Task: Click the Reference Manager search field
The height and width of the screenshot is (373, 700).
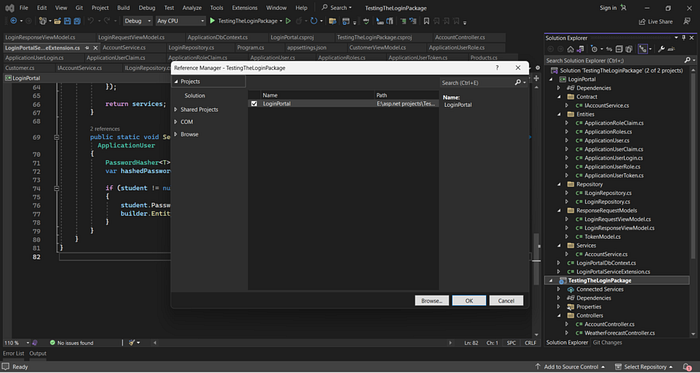Action: [x=477, y=83]
